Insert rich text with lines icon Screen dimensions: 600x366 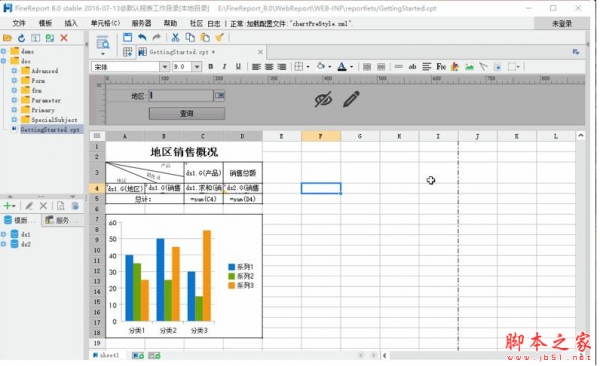[427, 67]
